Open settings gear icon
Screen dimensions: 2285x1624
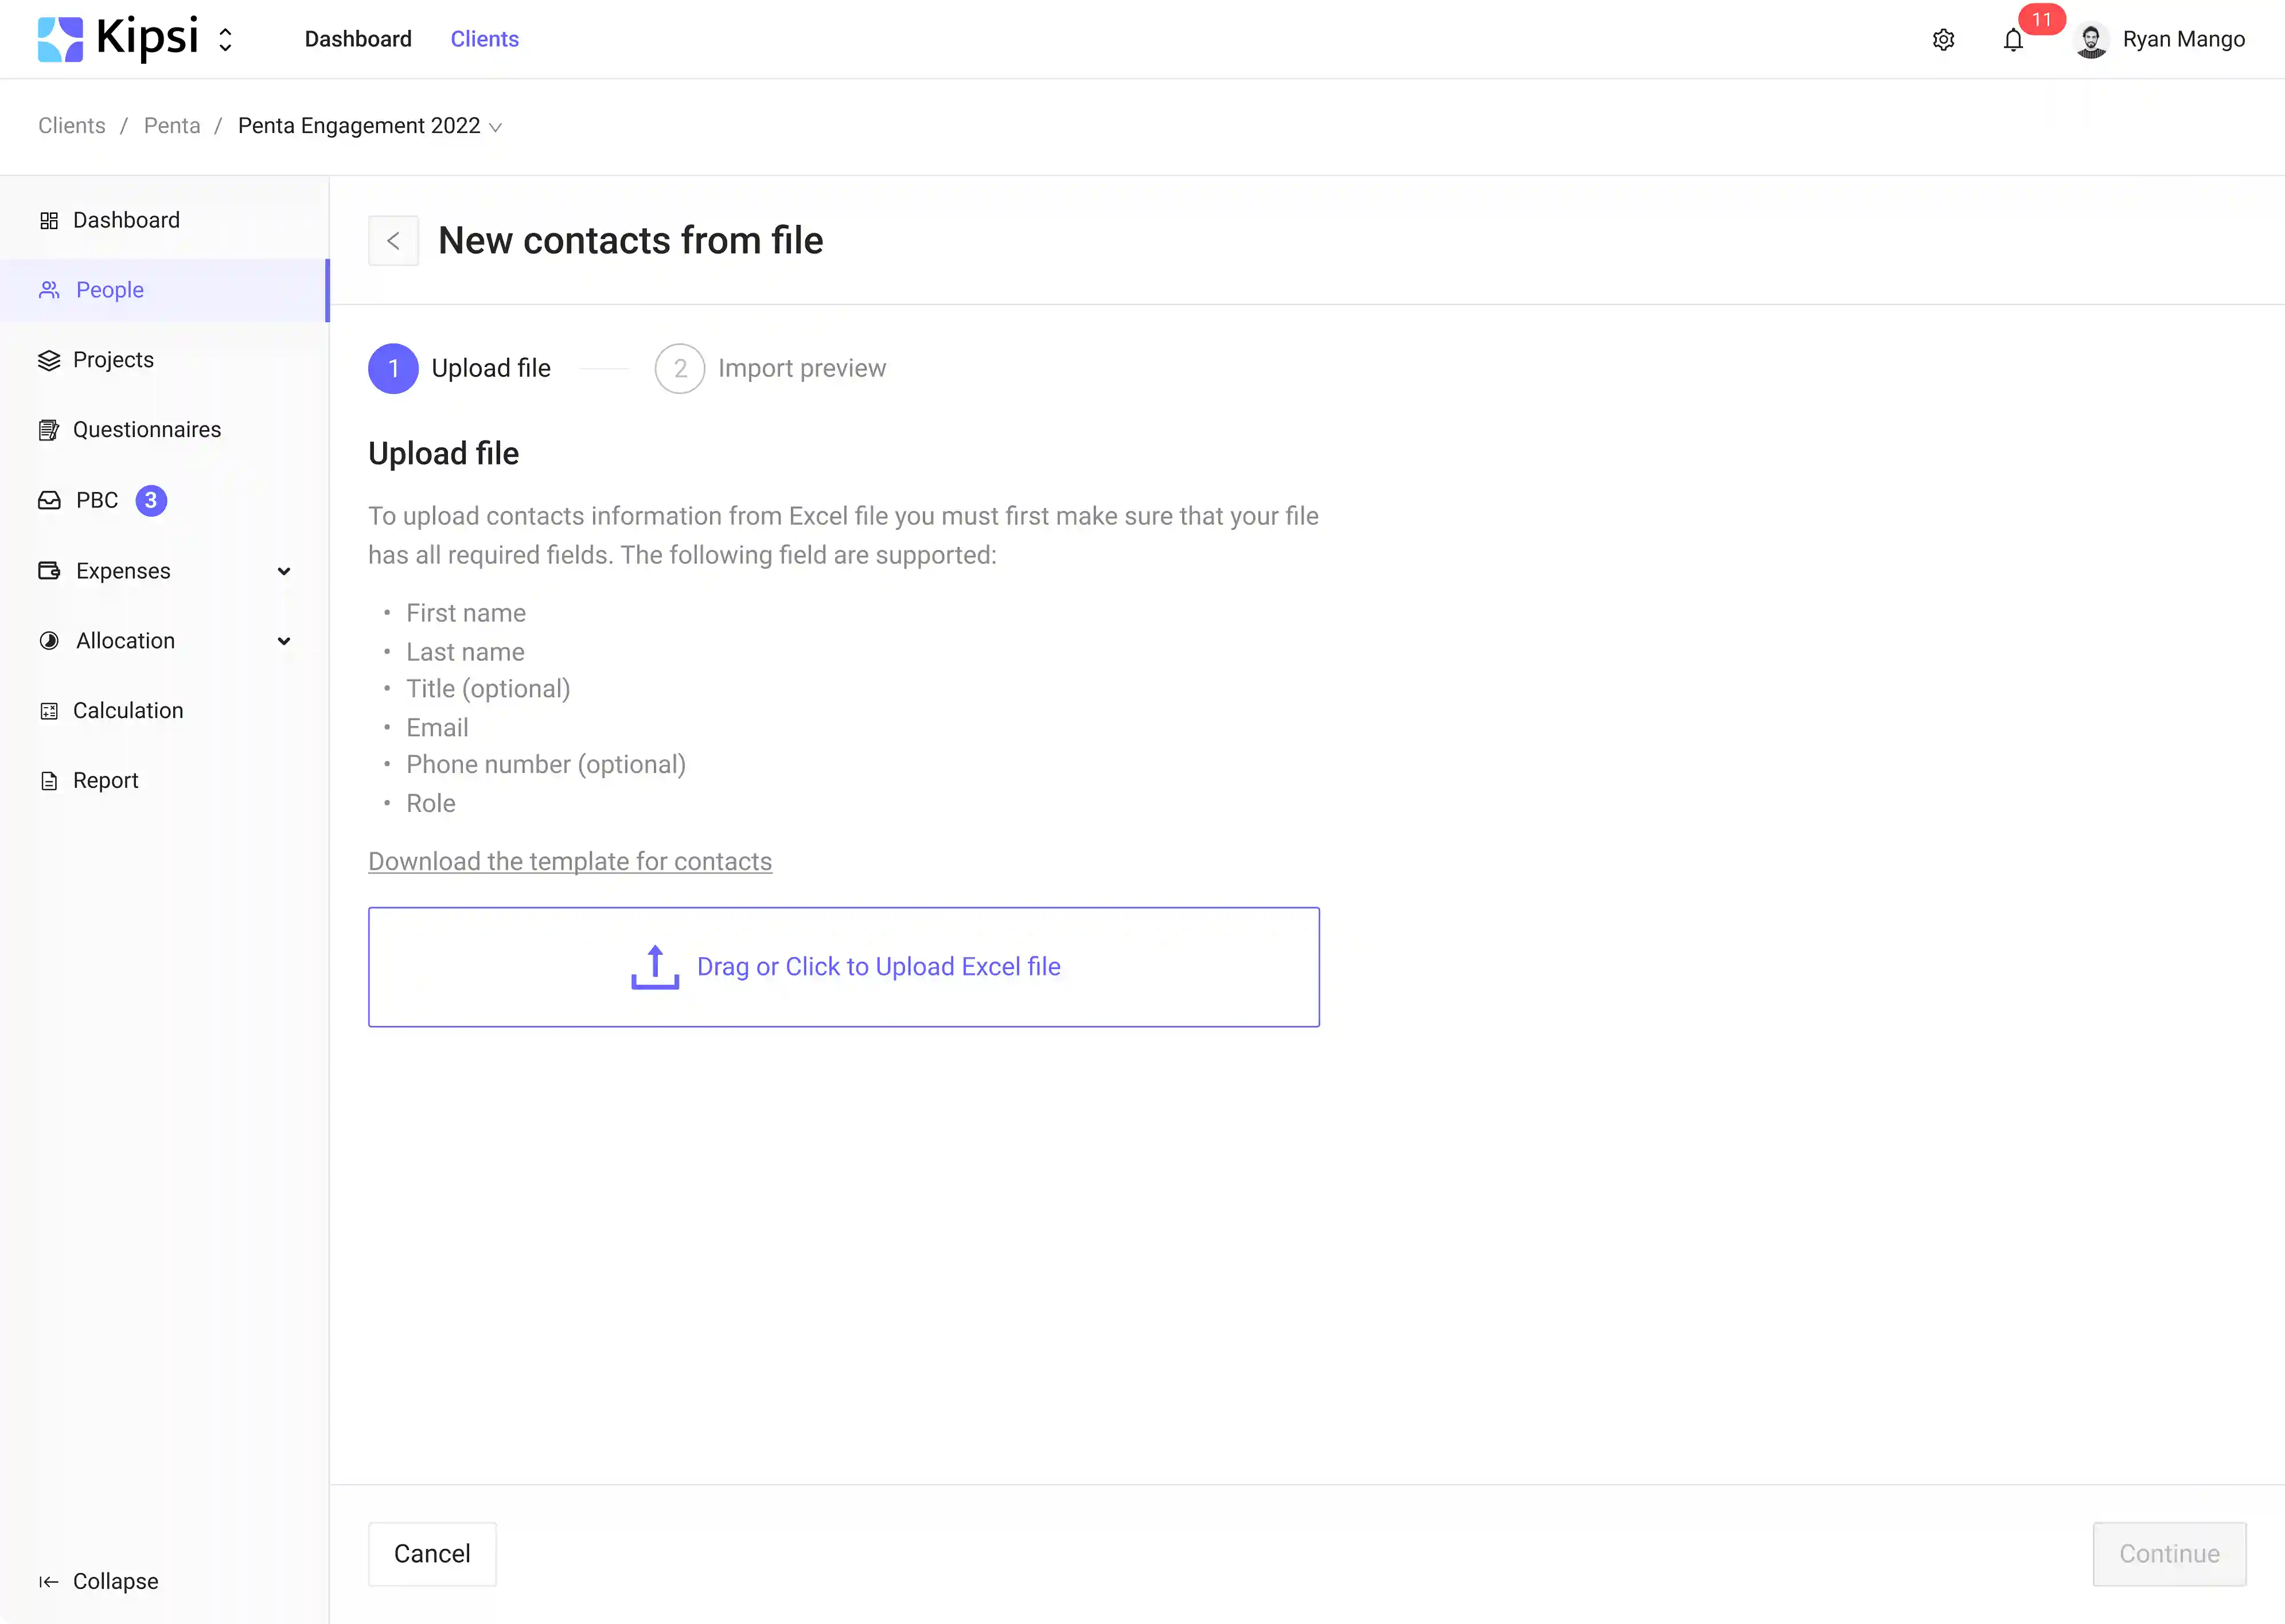coord(1943,40)
